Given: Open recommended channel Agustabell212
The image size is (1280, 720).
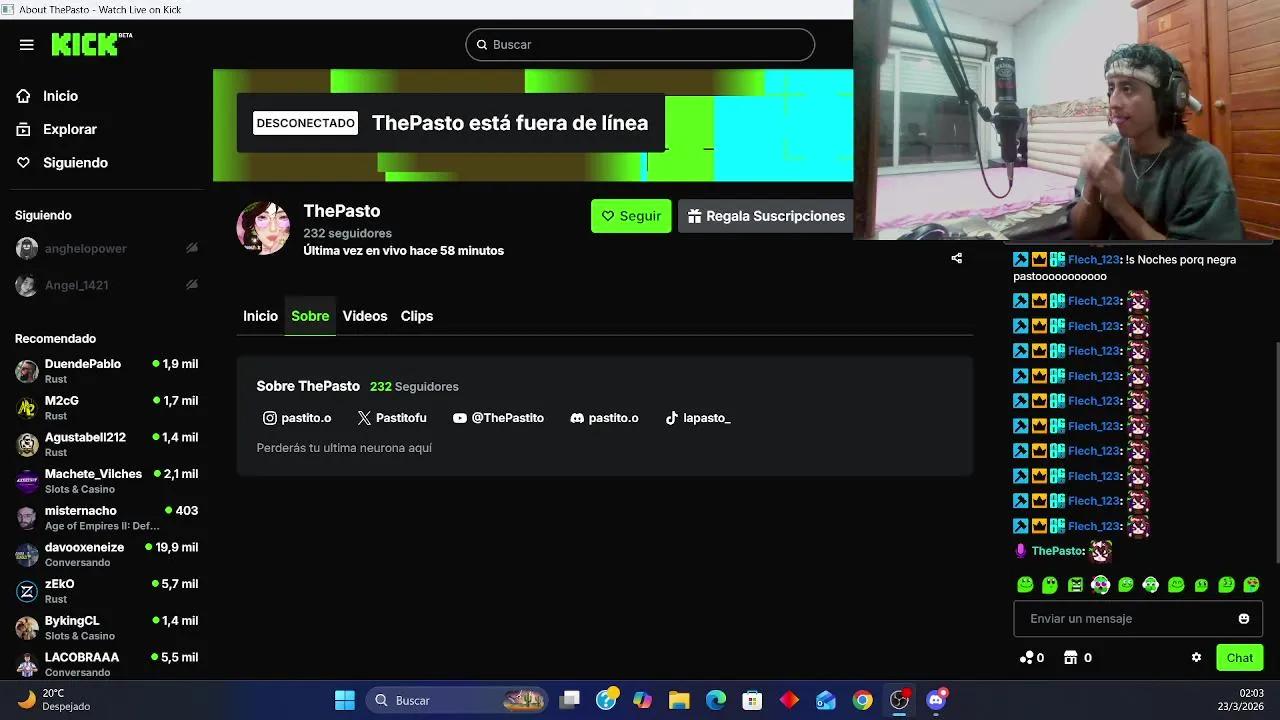Looking at the screenshot, I should (106, 444).
